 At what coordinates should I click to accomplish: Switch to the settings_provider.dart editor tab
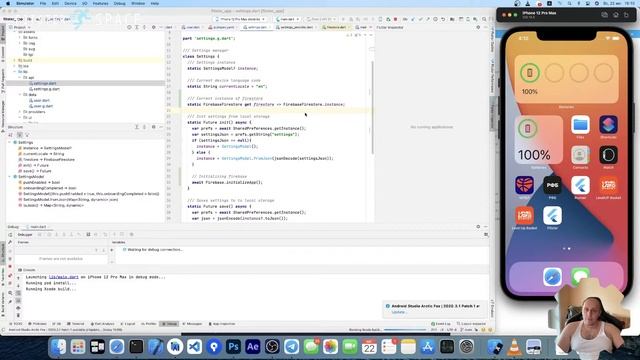(296, 27)
